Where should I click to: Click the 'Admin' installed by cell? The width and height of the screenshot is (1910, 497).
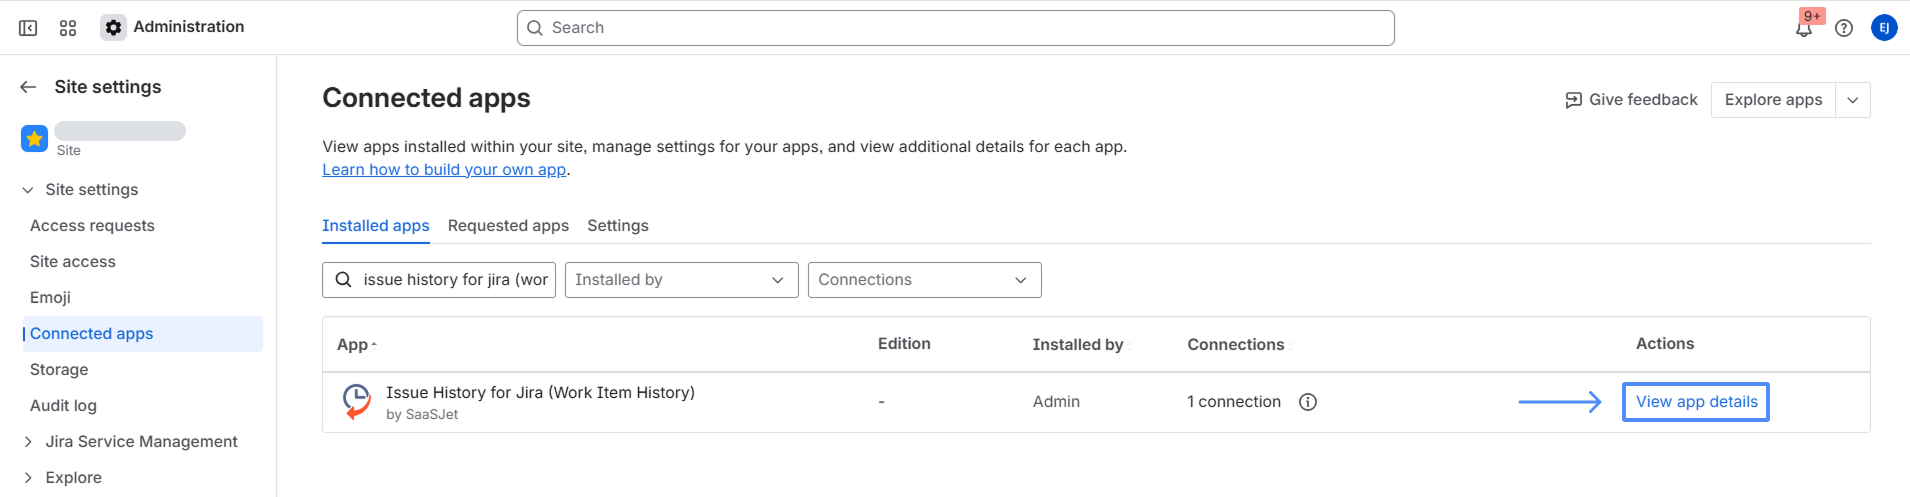1056,402
